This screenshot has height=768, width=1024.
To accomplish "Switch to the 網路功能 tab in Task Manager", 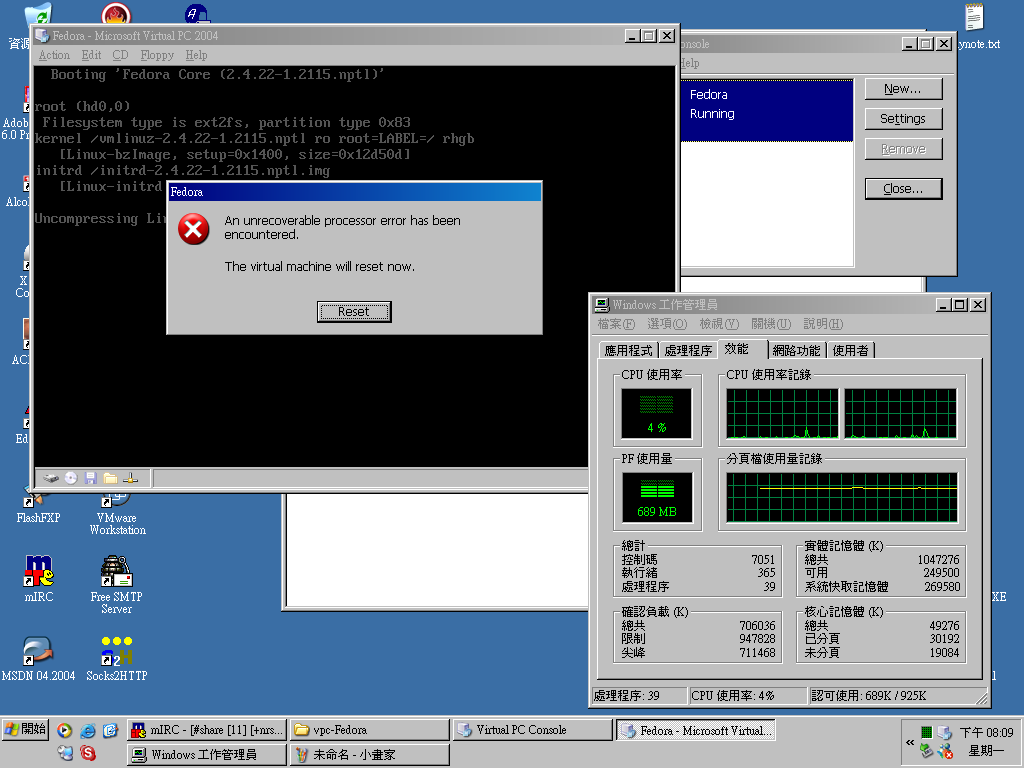I will [797, 351].
